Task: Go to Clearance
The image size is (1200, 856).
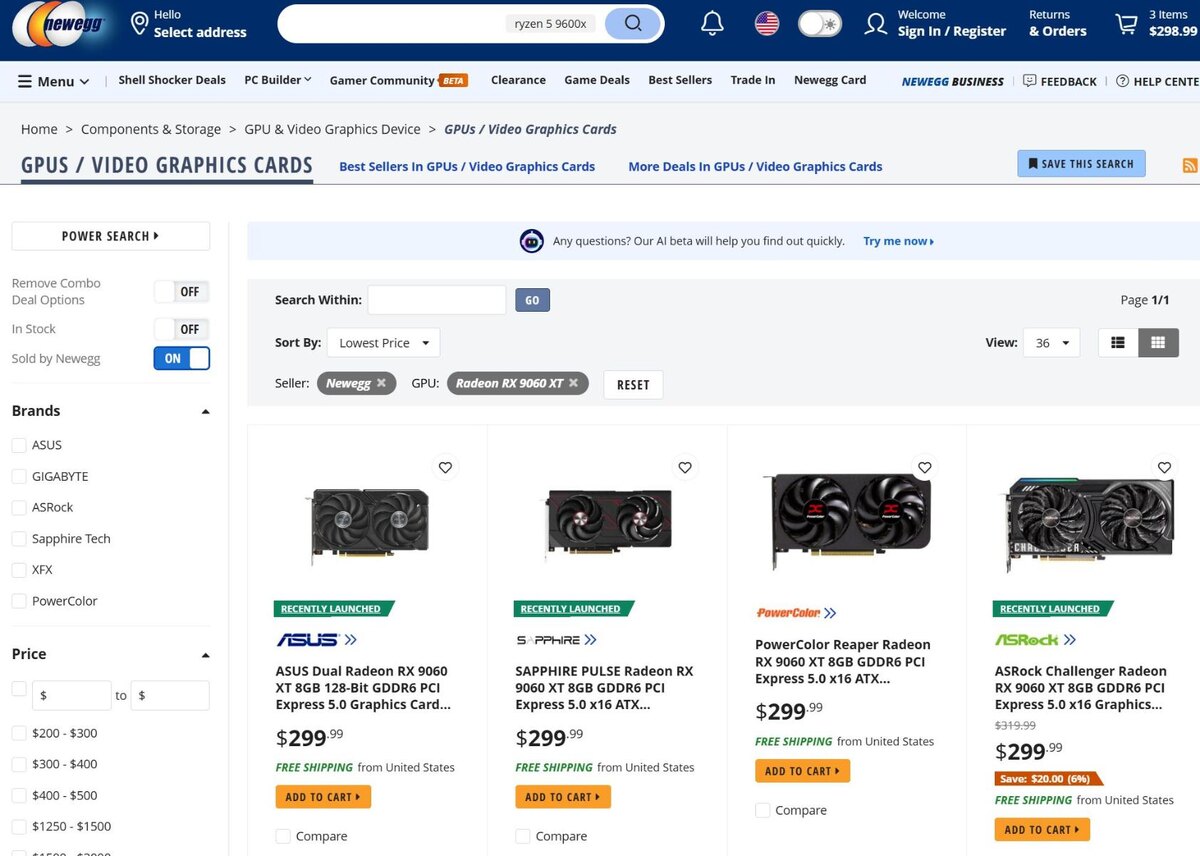Action: pos(518,80)
